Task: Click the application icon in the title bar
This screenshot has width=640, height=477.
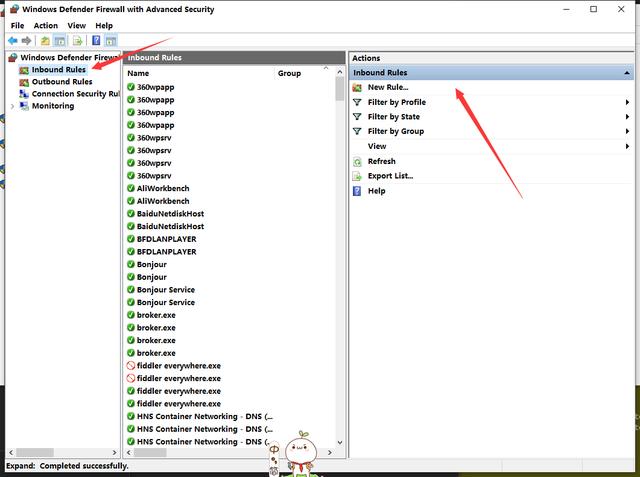Action: pyautogui.click(x=14, y=9)
